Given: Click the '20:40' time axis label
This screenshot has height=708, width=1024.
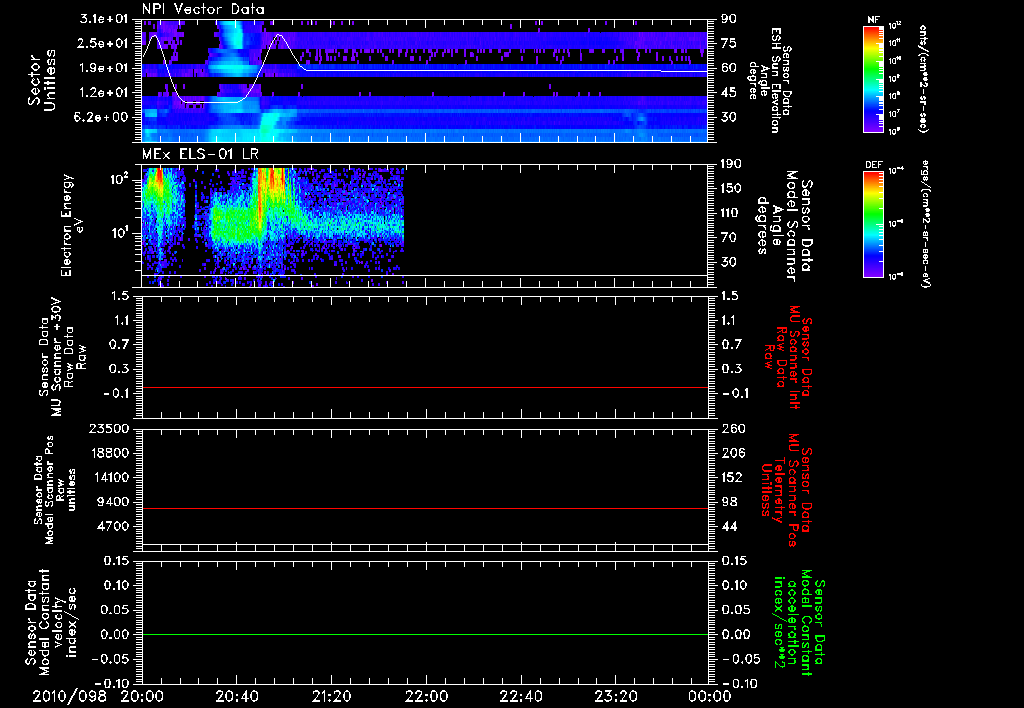Looking at the screenshot, I should click(x=237, y=697).
